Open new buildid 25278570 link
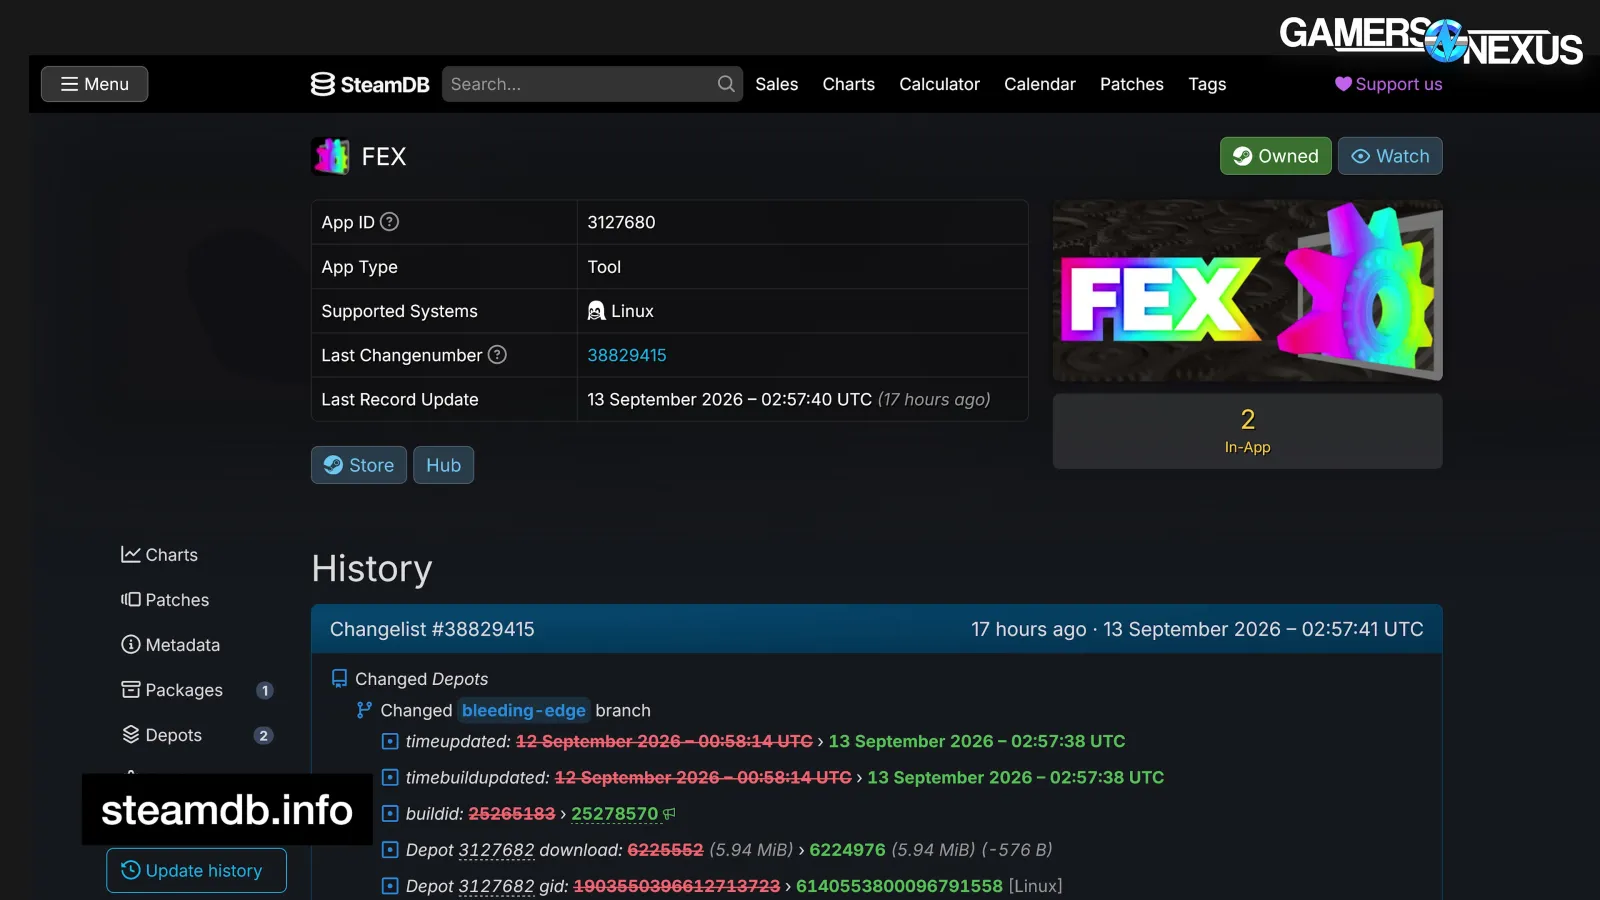 click(614, 814)
